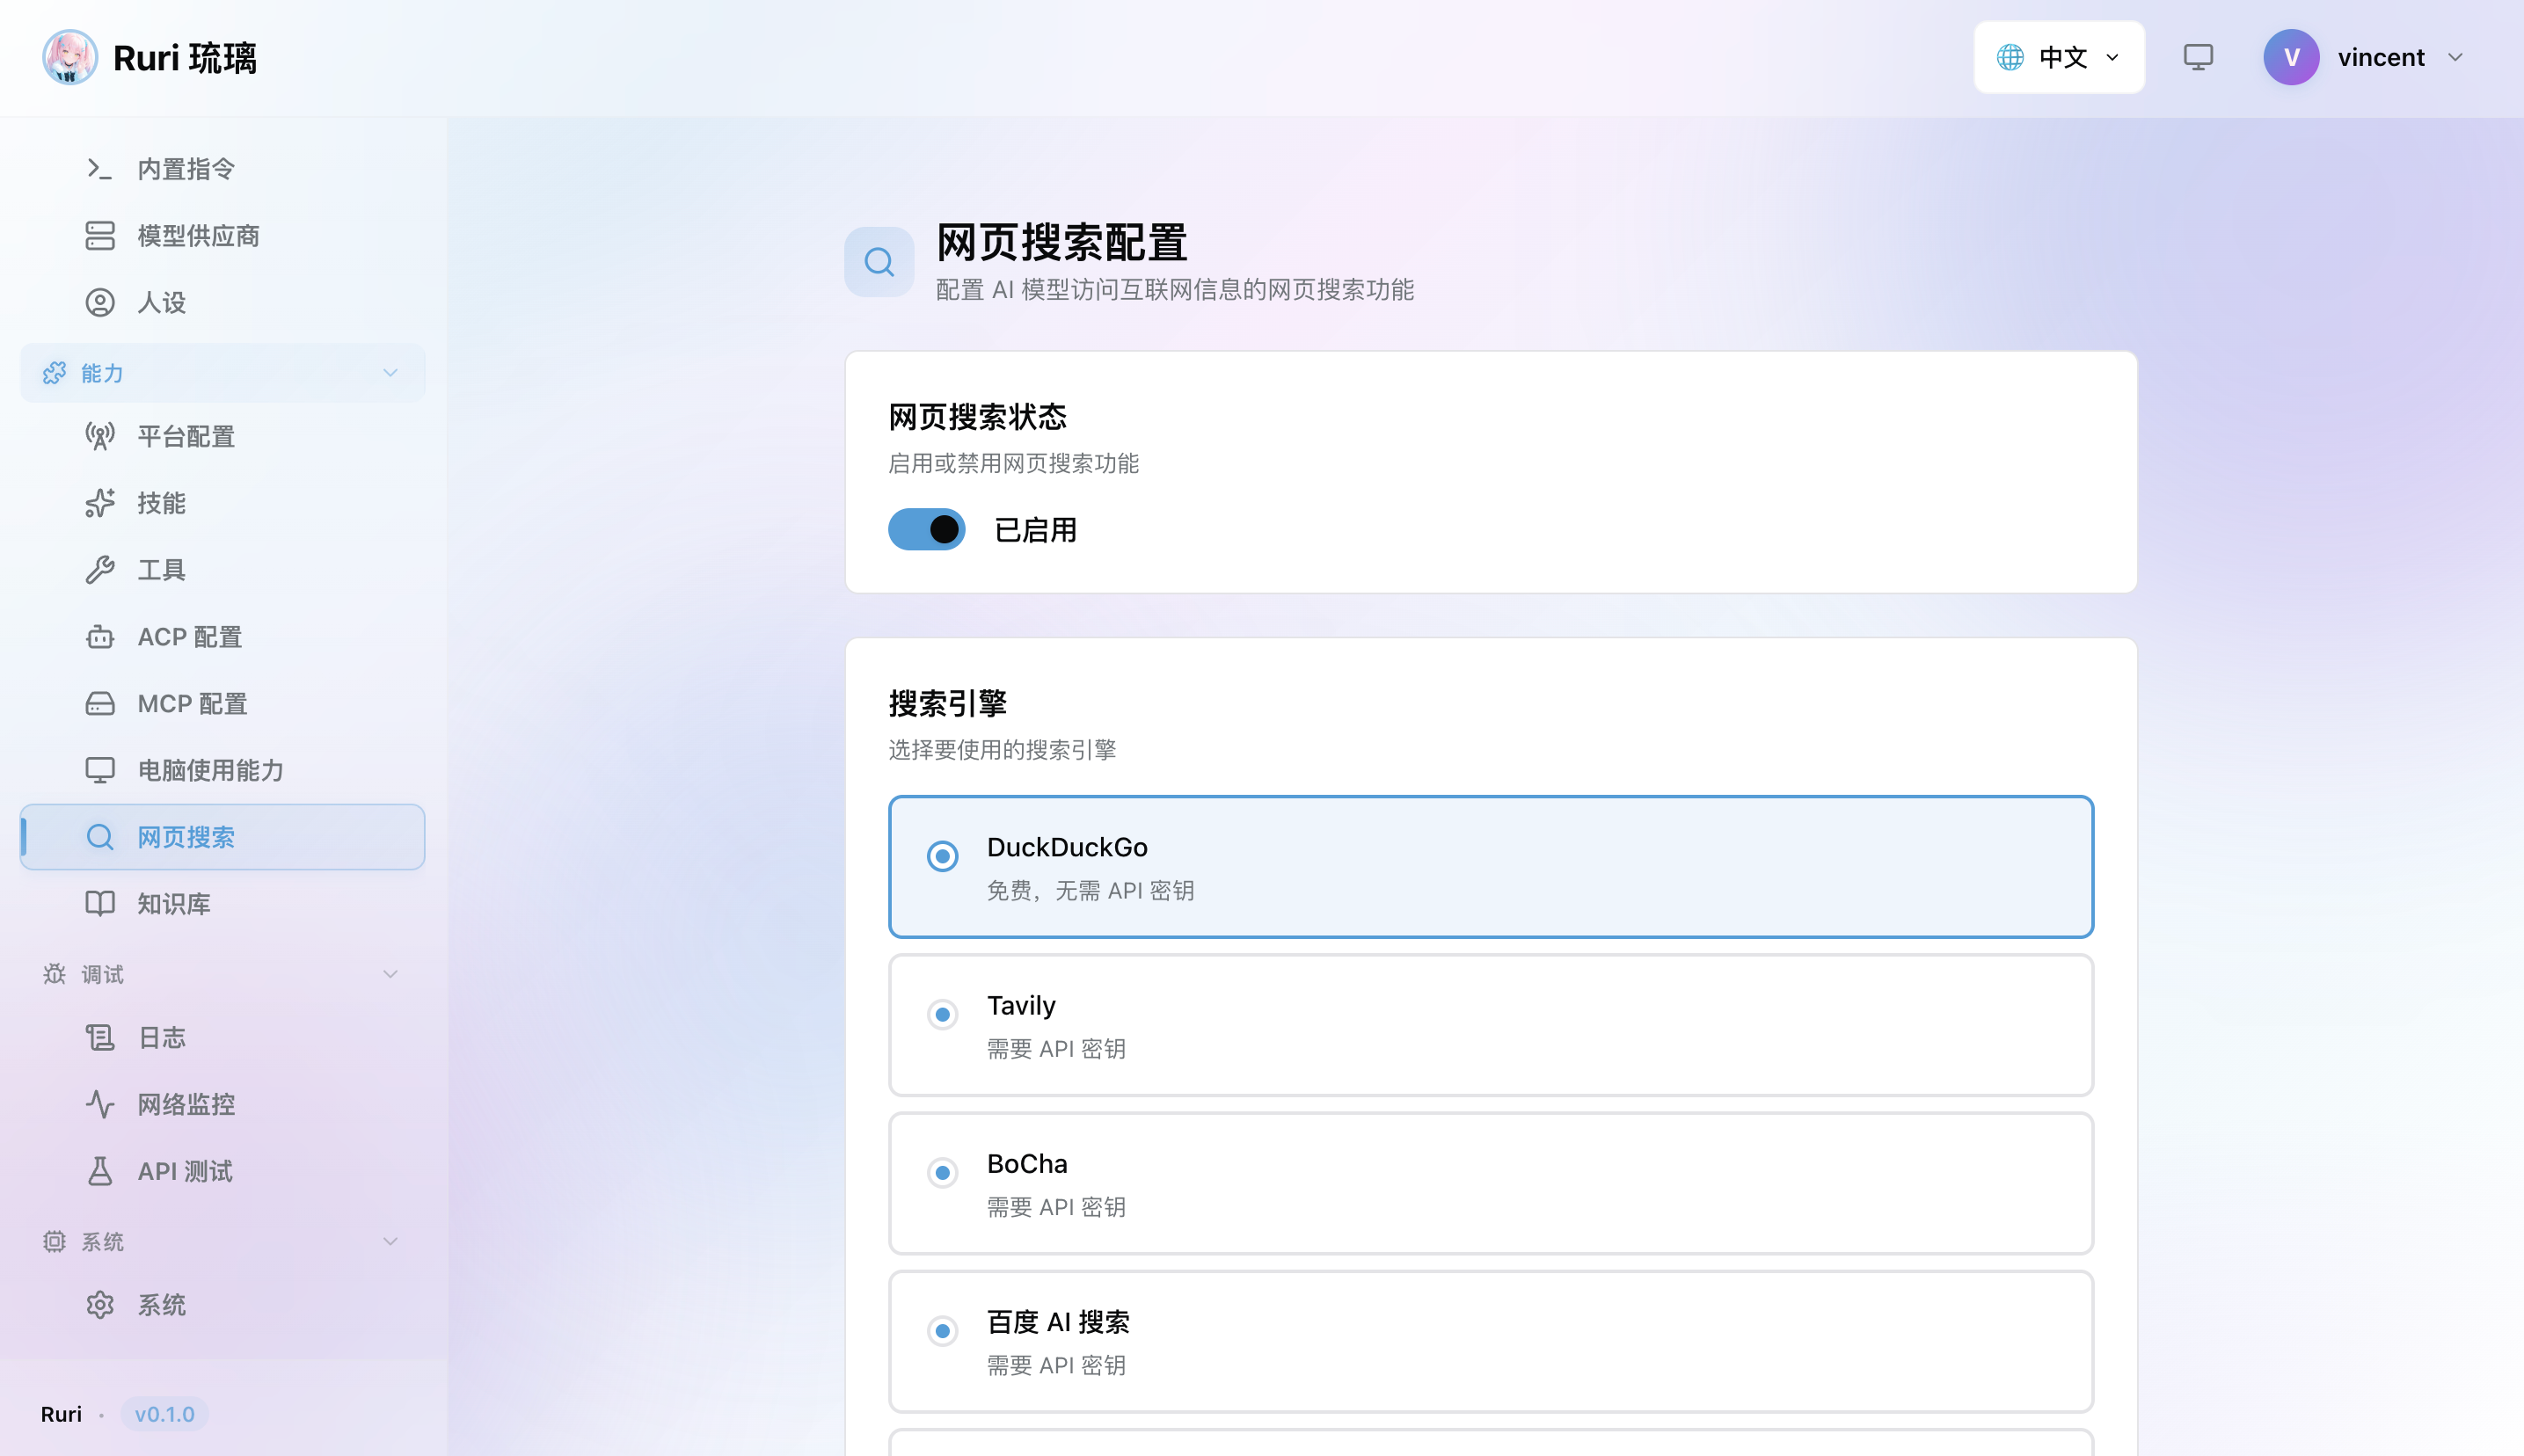The width and height of the screenshot is (2524, 1456).
Task: Click the chip icon beside 系统 group
Action: pyautogui.click(x=54, y=1242)
